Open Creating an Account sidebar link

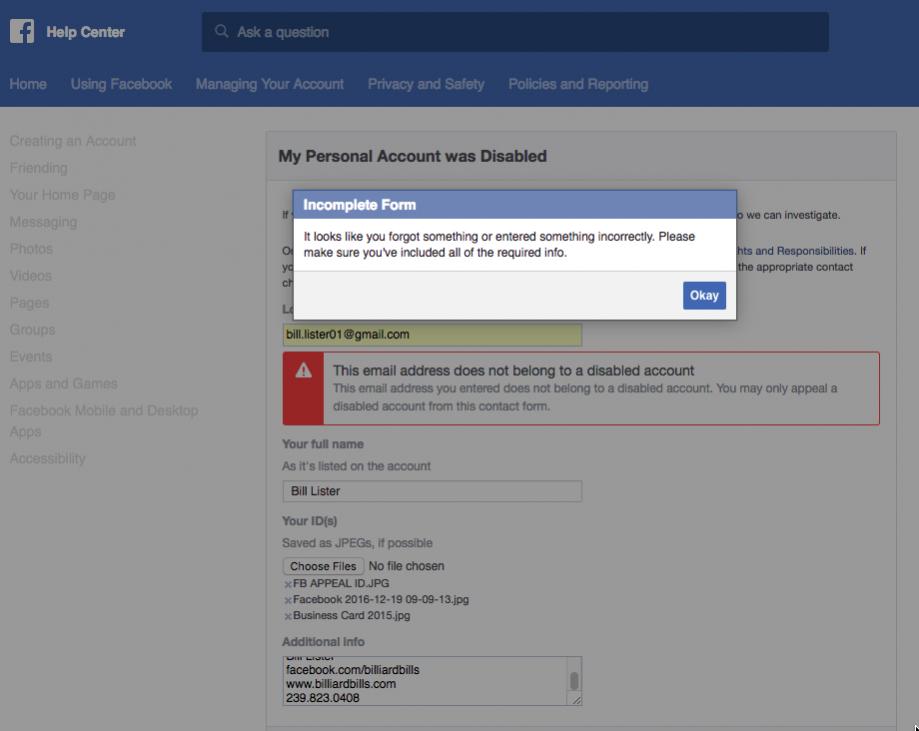click(x=73, y=141)
